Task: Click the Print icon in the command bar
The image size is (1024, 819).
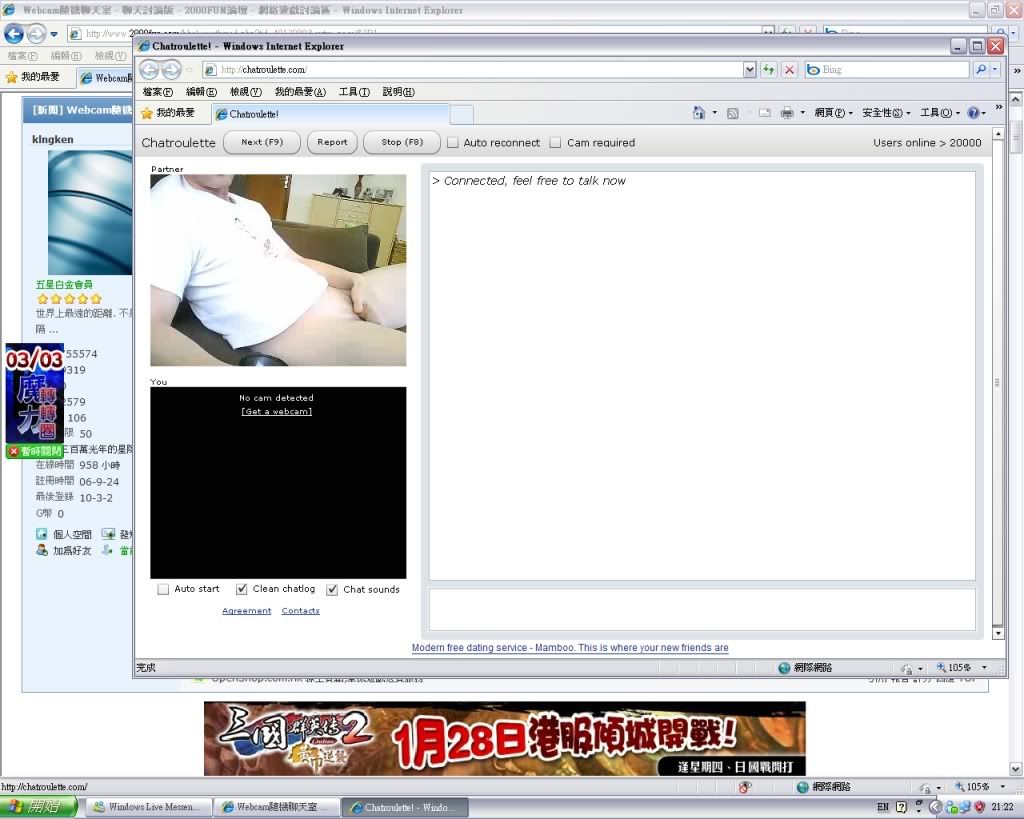Action: (x=787, y=113)
